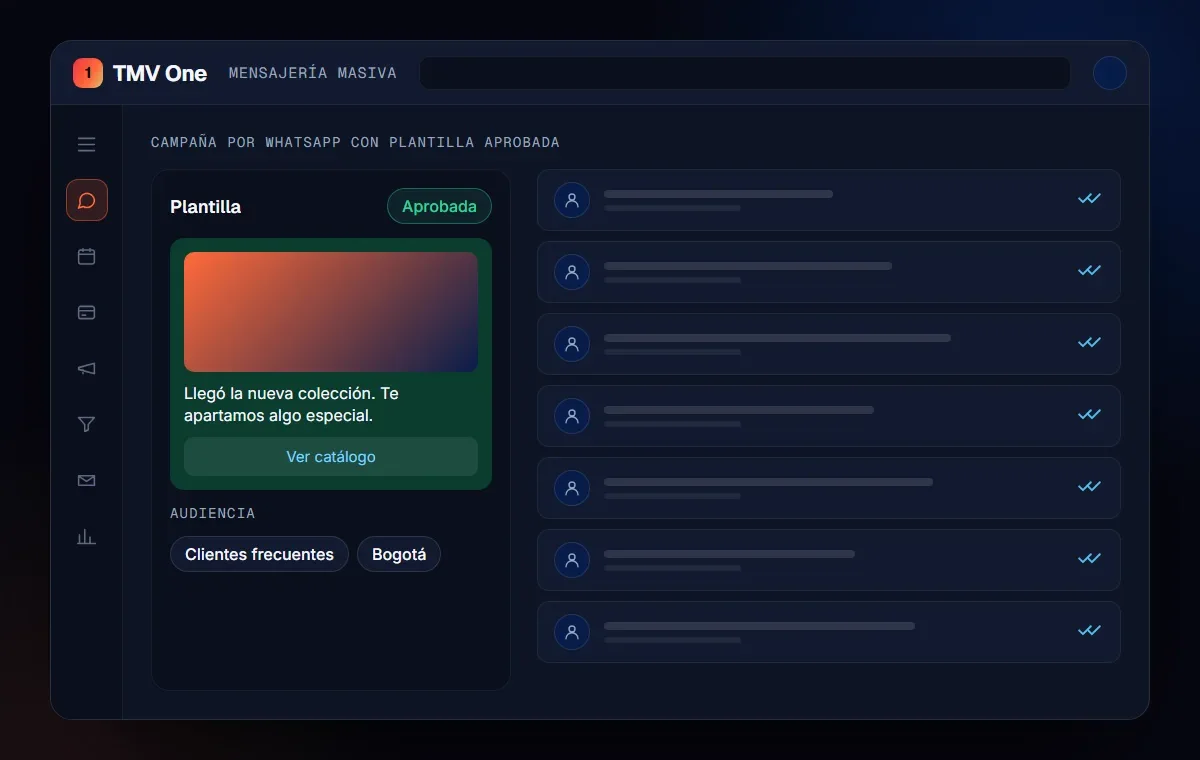Click the round profile avatar in the header
This screenshot has height=760, width=1200.
1110,73
